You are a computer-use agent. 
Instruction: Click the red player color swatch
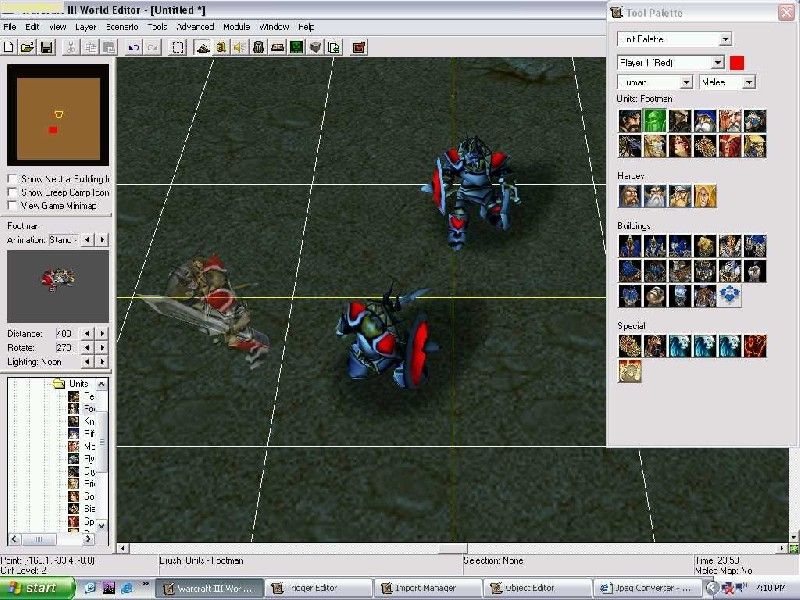pos(737,63)
